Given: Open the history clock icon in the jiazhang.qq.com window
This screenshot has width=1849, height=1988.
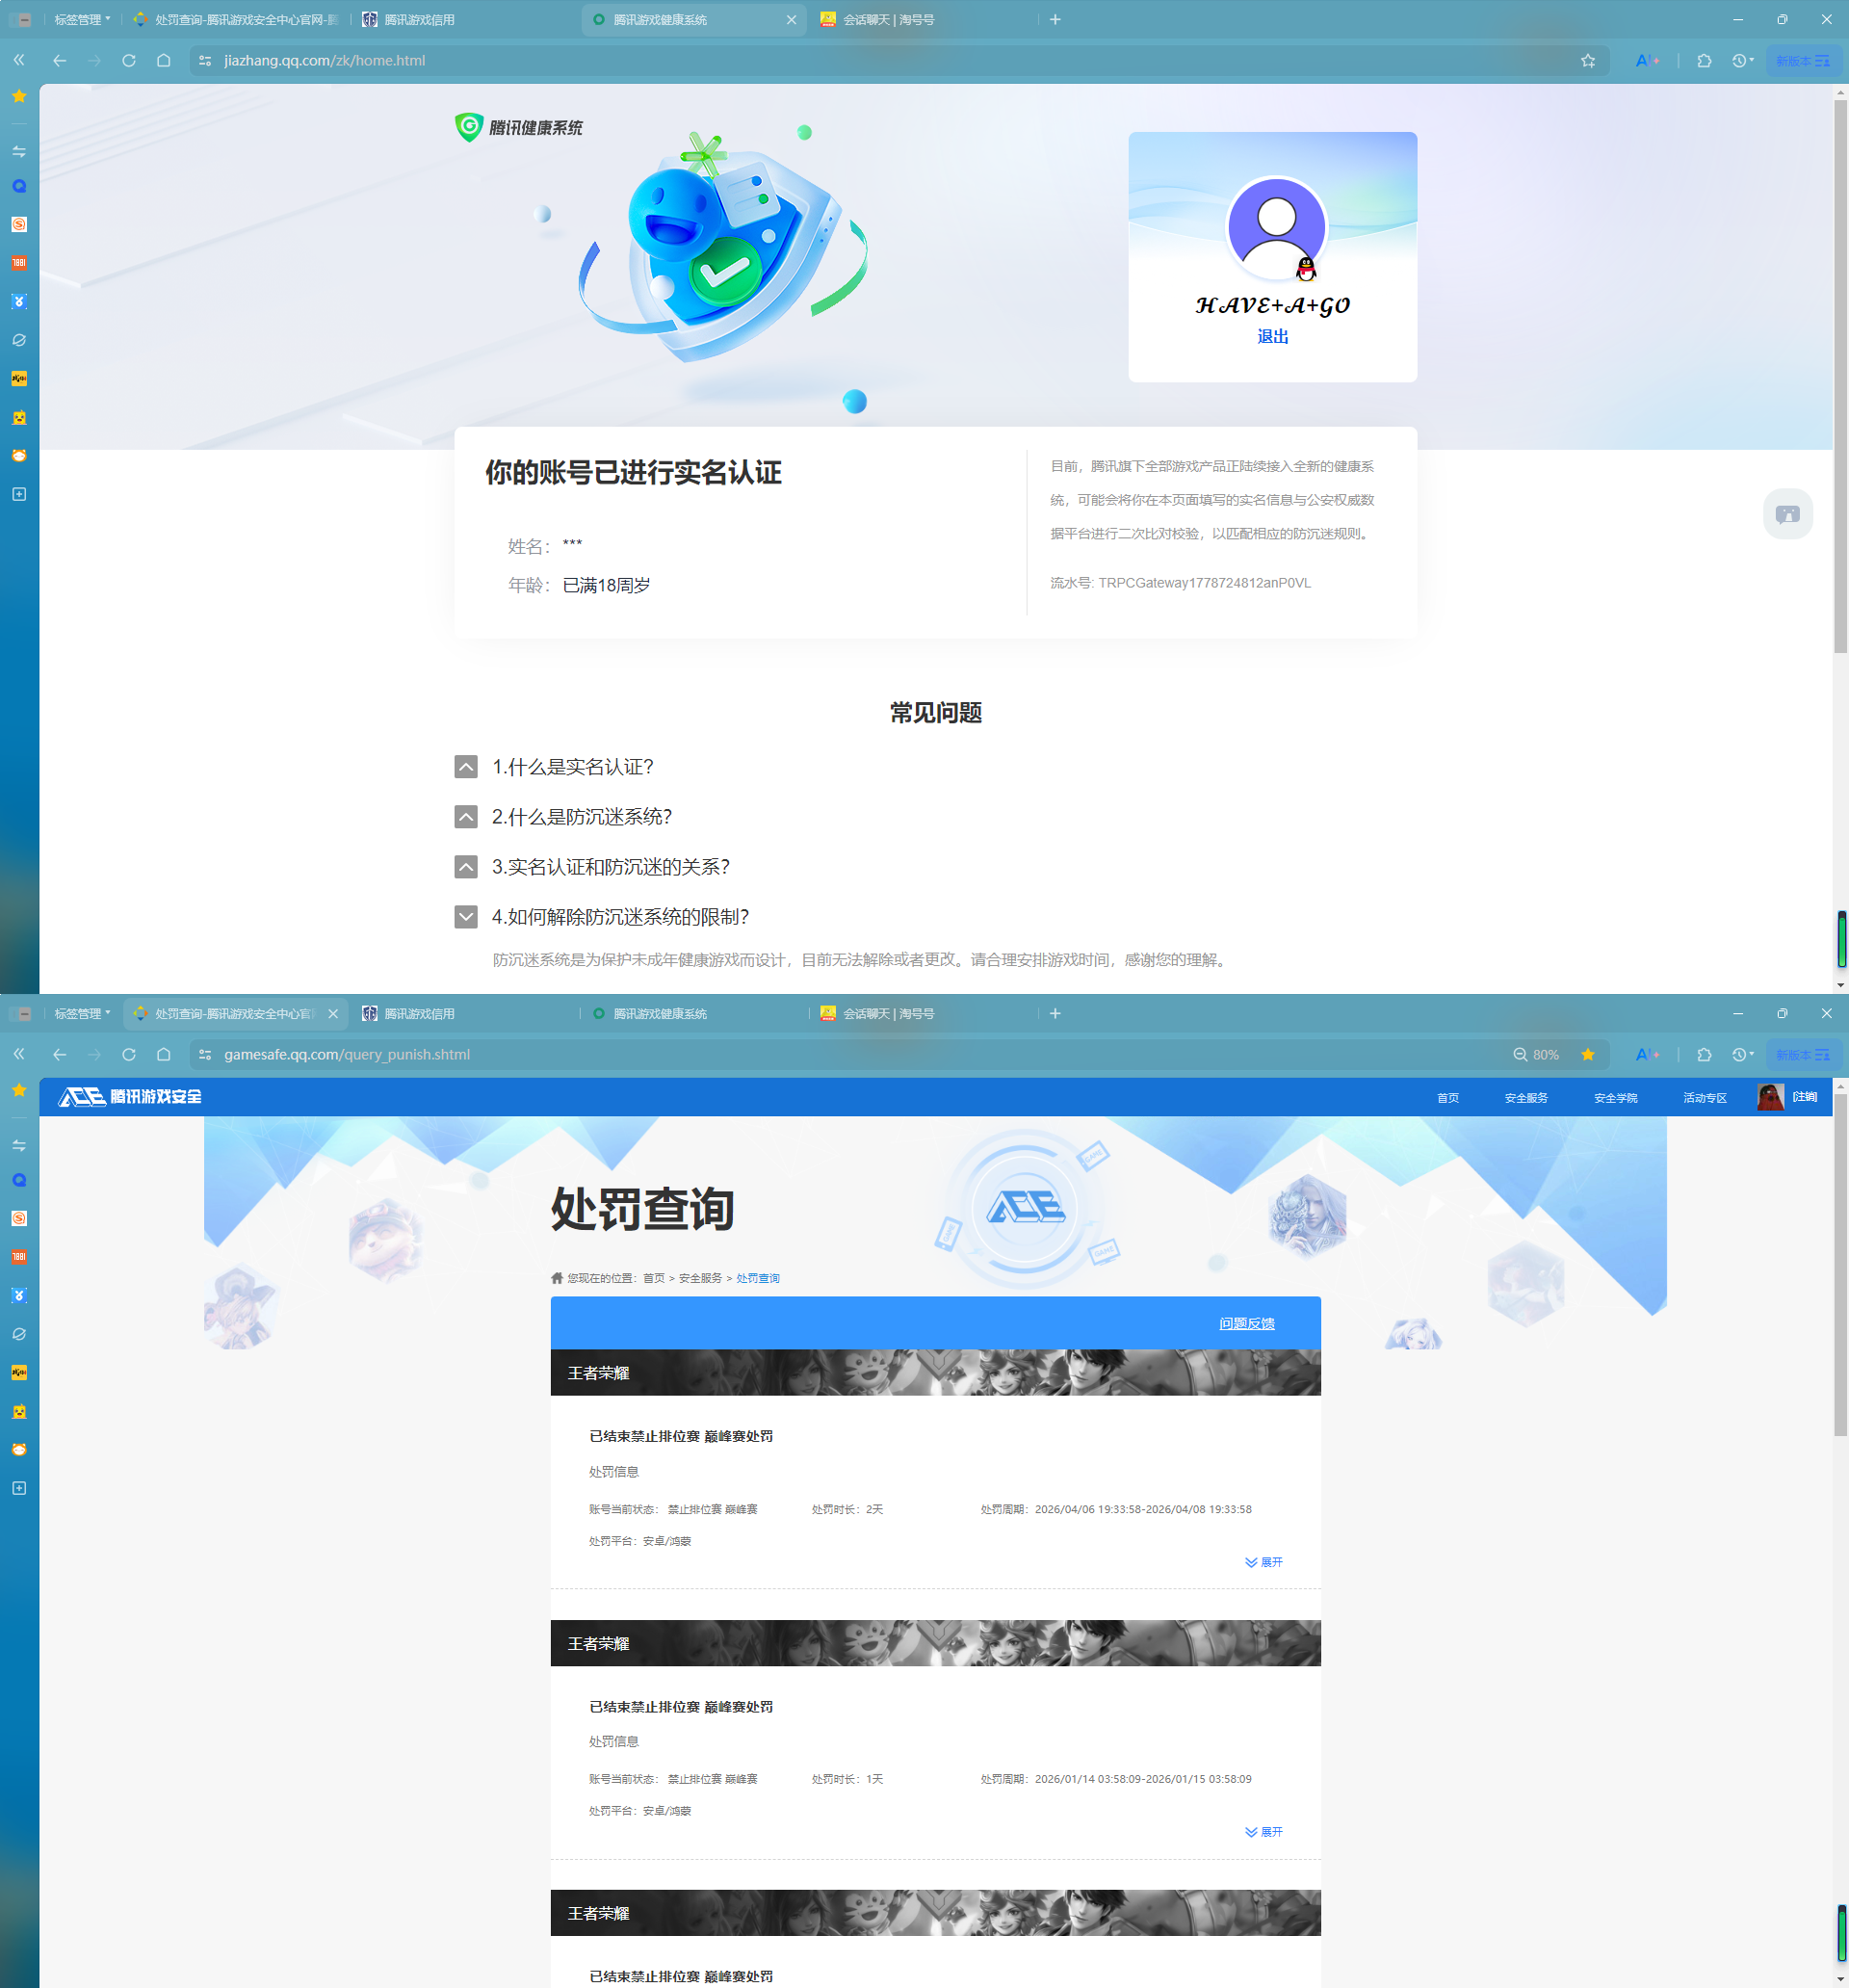Looking at the screenshot, I should [x=1739, y=61].
